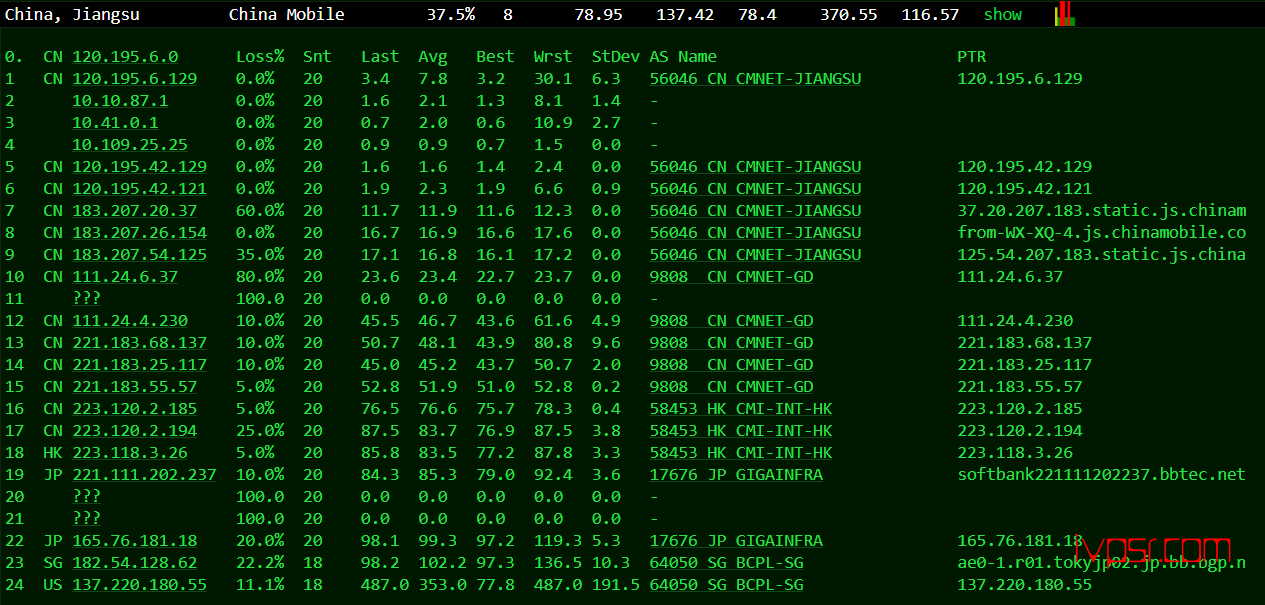
Task: Open AS link 56046 CN CMNET-JIANGSU at hop 7
Action: pos(755,211)
